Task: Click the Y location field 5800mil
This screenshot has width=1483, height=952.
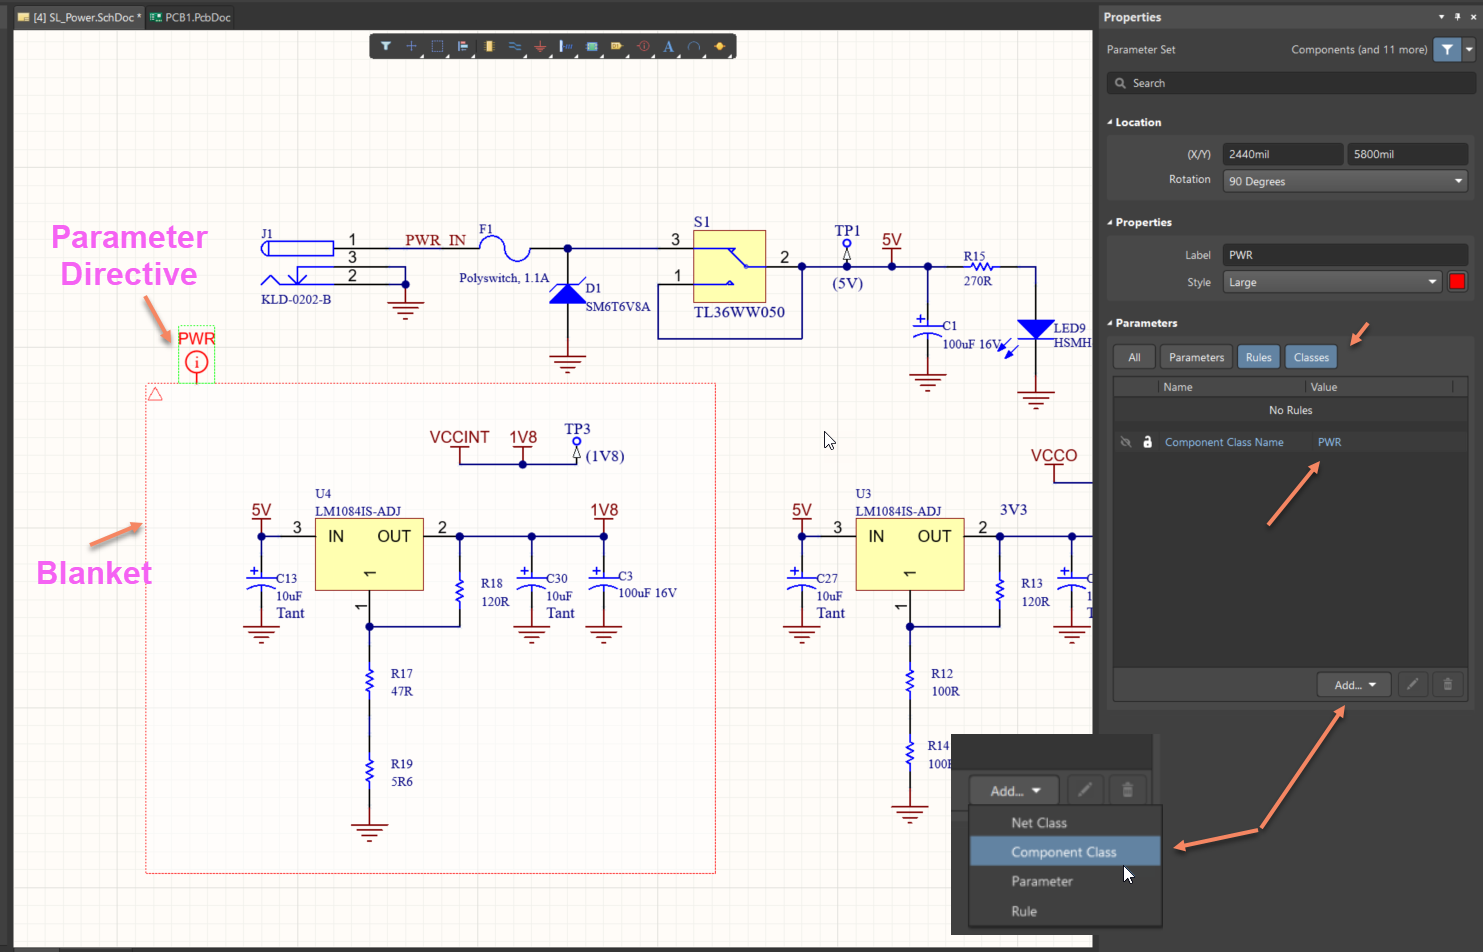Action: [x=1407, y=154]
